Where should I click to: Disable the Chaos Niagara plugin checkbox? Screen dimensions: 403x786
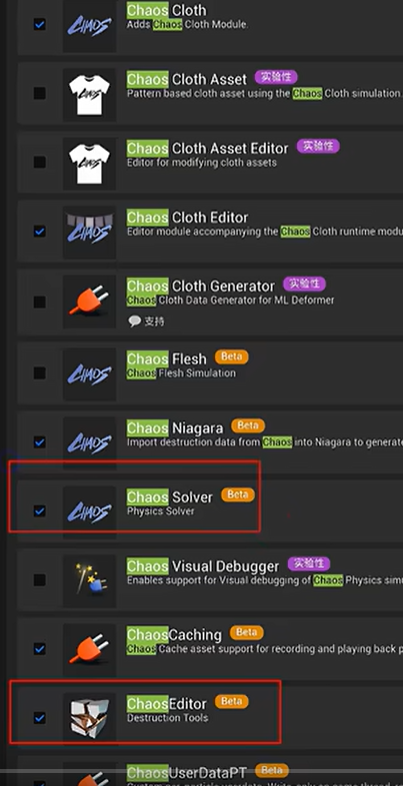(39, 442)
